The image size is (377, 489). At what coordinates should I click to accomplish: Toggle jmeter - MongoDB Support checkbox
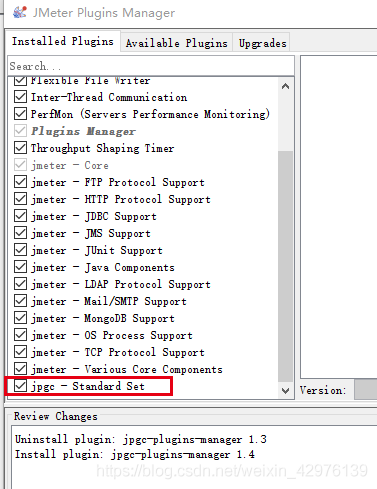coord(20,318)
